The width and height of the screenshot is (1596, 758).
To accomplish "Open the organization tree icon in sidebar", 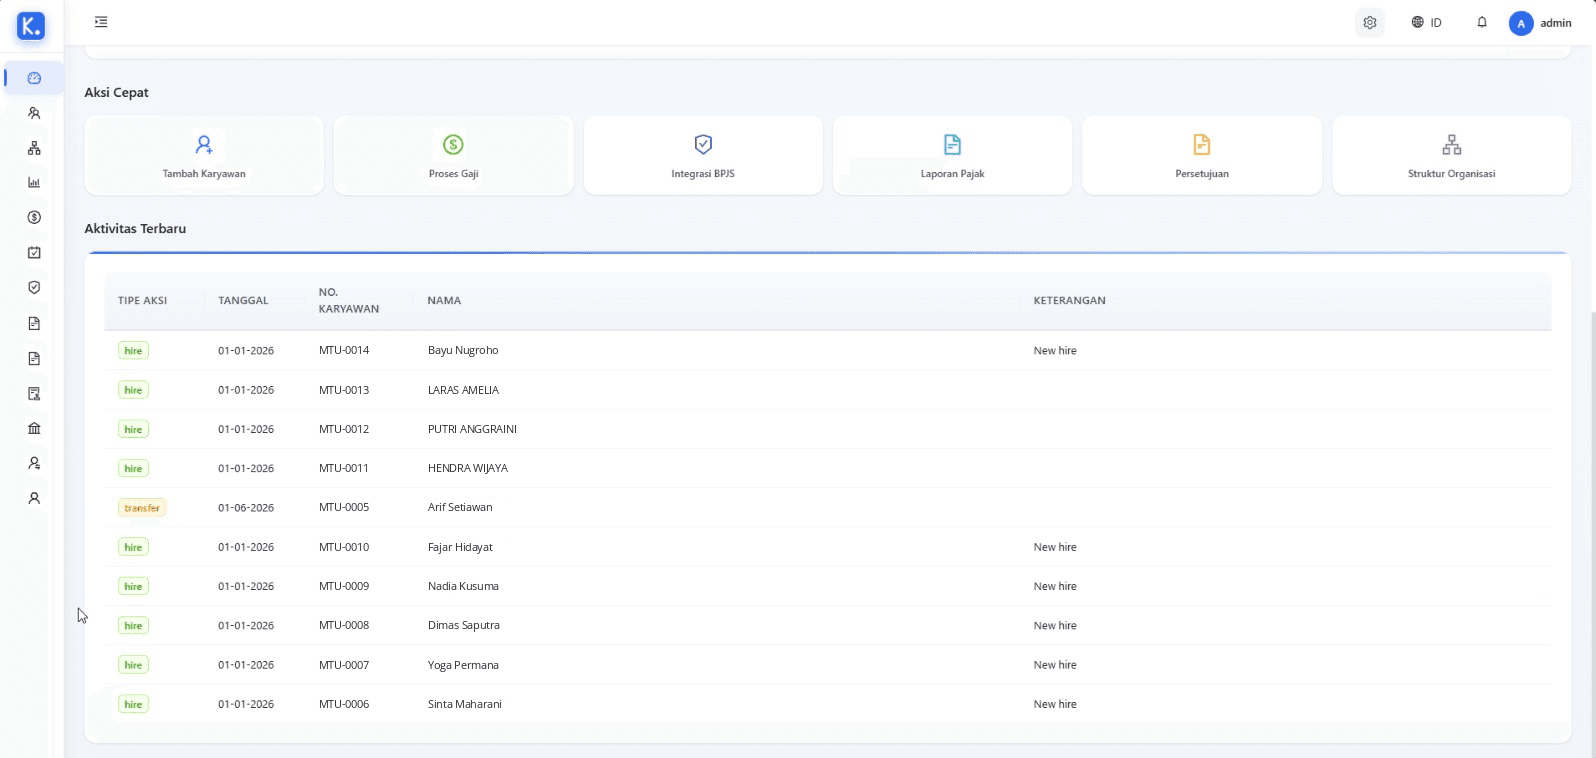I will click(x=34, y=148).
